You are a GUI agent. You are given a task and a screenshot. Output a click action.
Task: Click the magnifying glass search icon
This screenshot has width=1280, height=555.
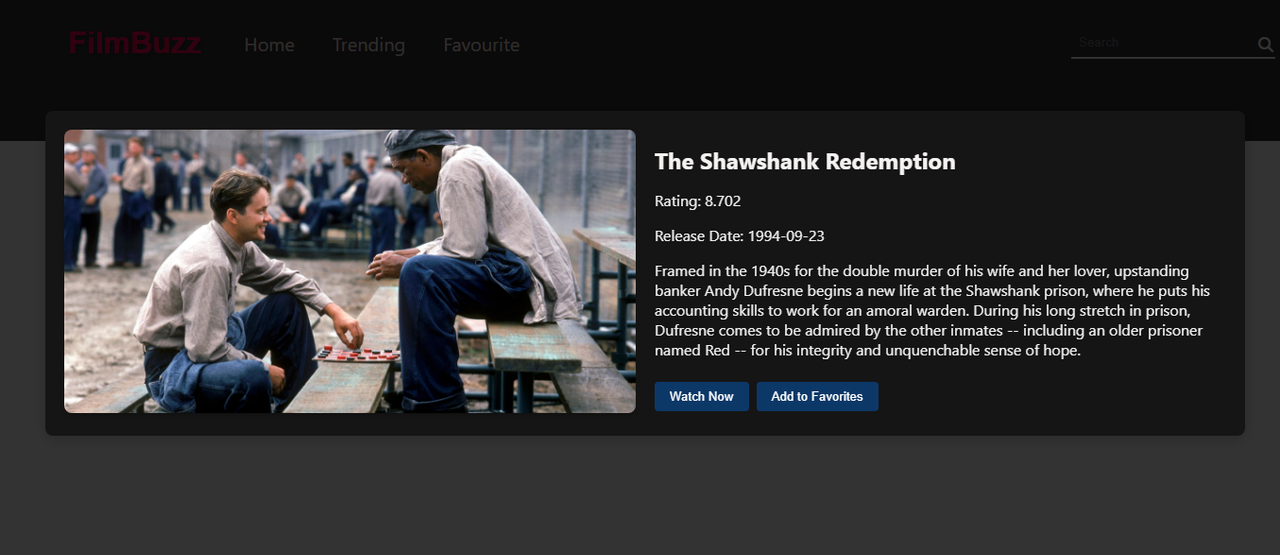[x=1265, y=45]
